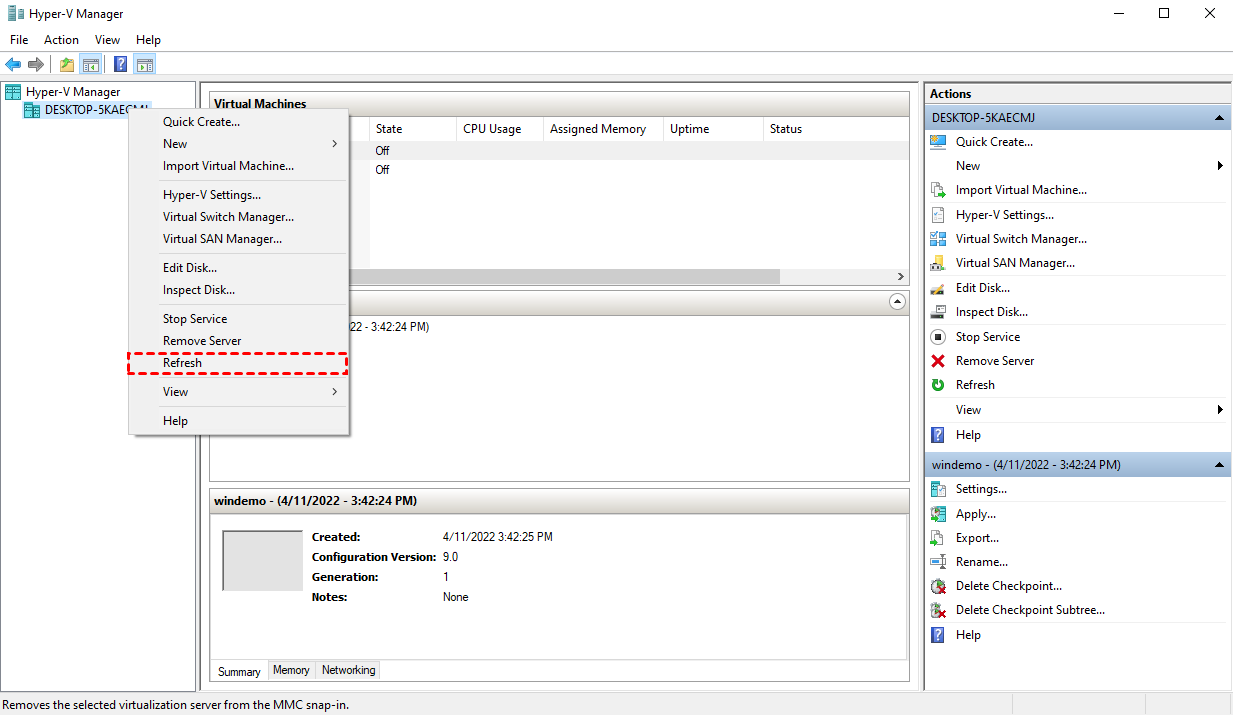Click the Help icon under DESKTOP-5KAECMJ actions
The height and width of the screenshot is (715, 1233).
tap(938, 435)
